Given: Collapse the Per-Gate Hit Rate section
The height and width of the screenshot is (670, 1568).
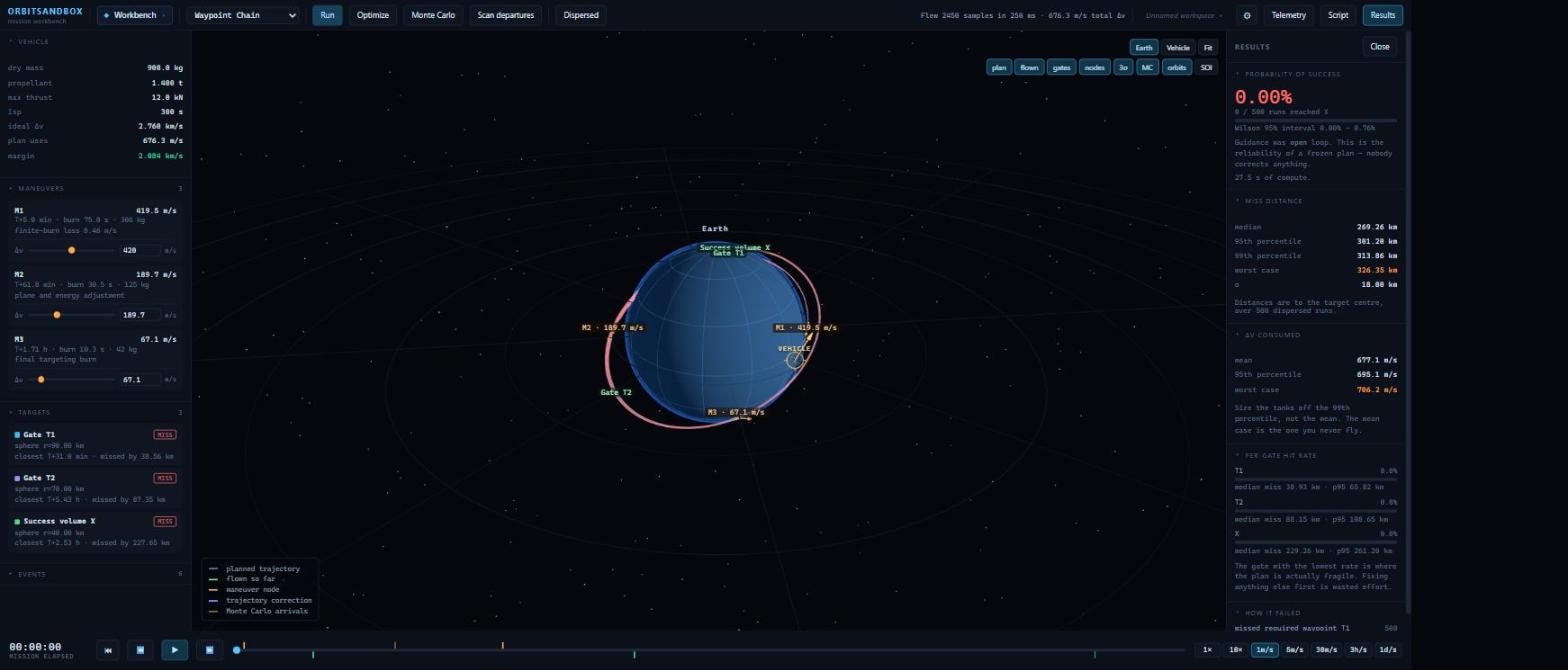Looking at the screenshot, I should pos(1316,455).
